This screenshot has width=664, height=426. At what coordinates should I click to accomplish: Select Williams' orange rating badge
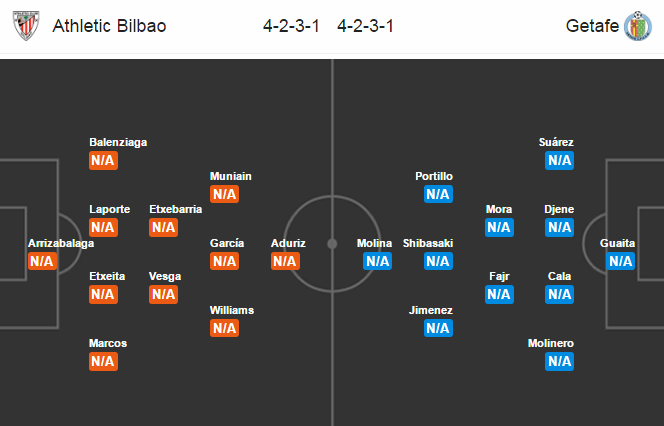tap(224, 328)
